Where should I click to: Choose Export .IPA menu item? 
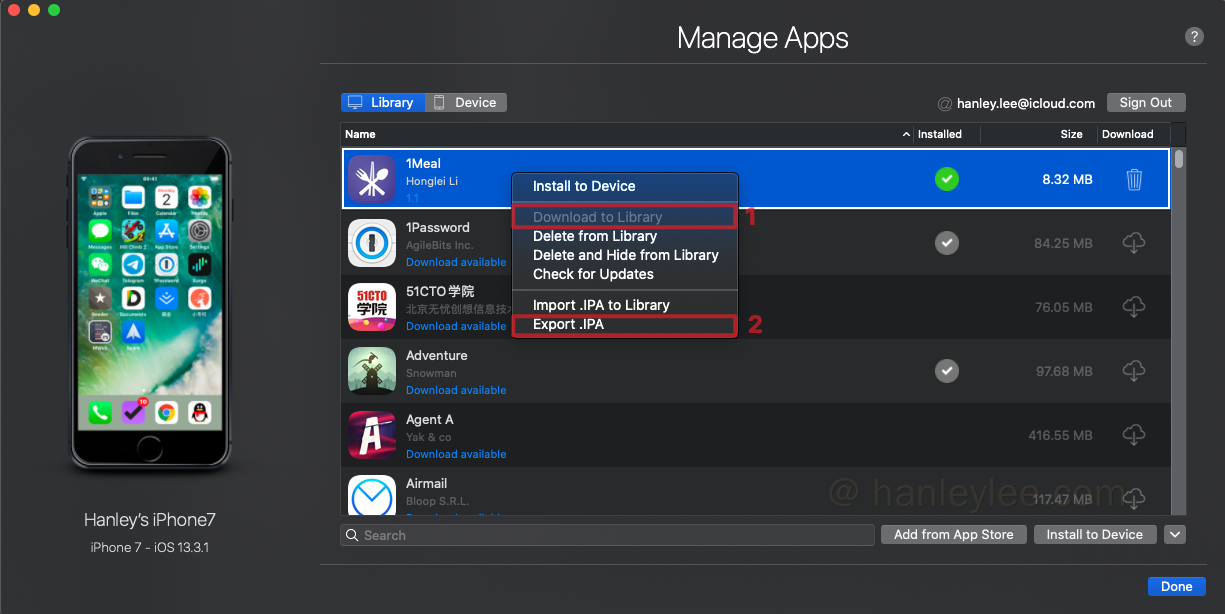click(625, 324)
